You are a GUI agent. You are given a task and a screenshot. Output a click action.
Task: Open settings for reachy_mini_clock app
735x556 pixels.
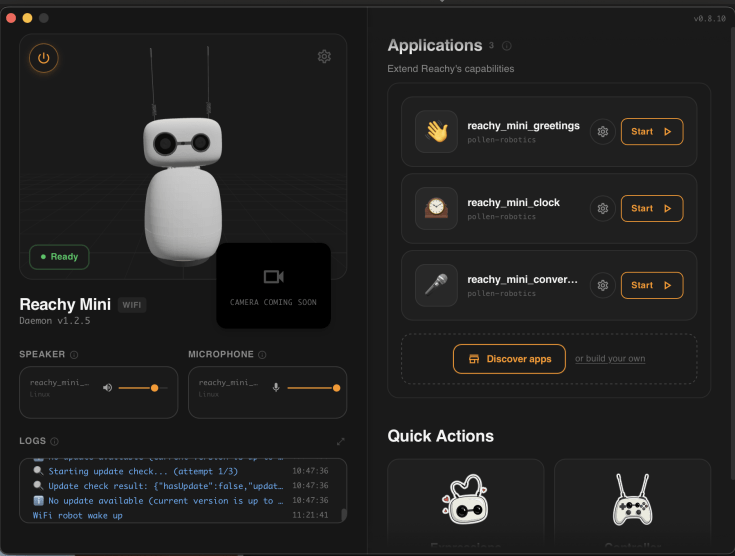(x=602, y=209)
